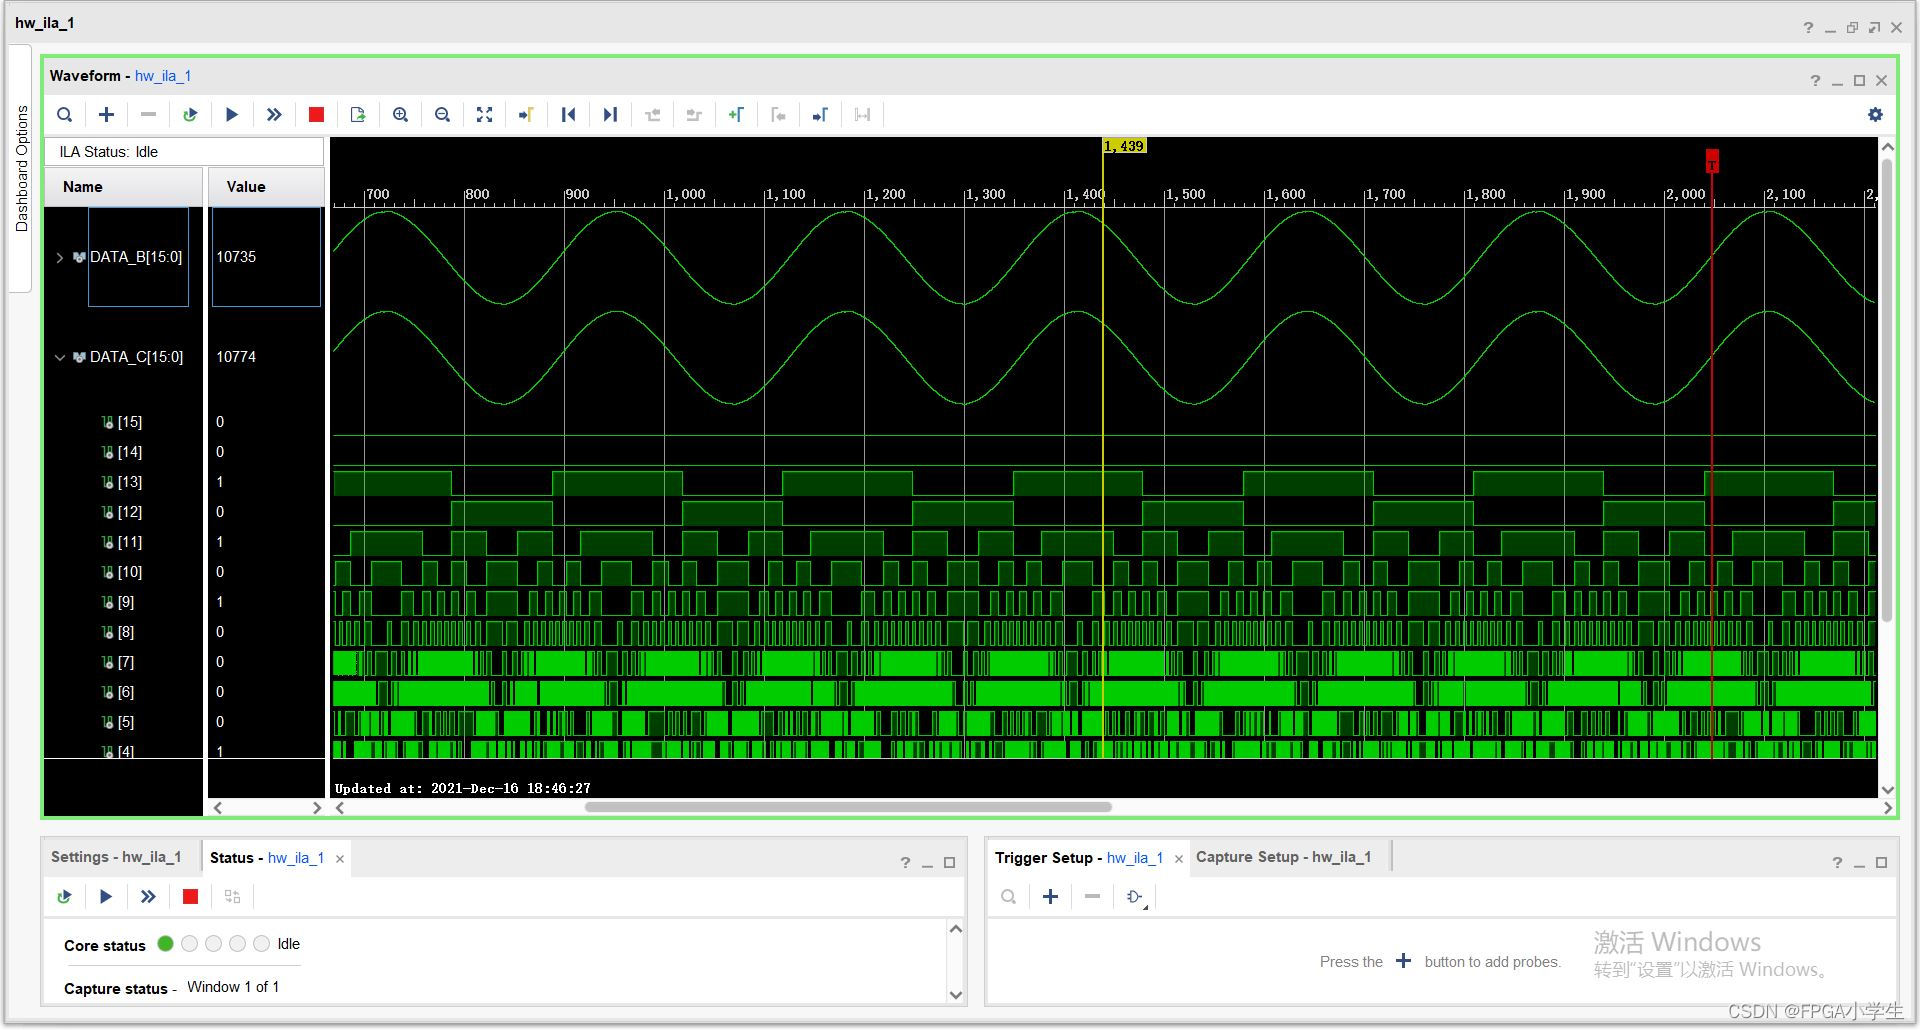Open trigger condition operator dropdown
1920x1030 pixels.
click(1135, 897)
